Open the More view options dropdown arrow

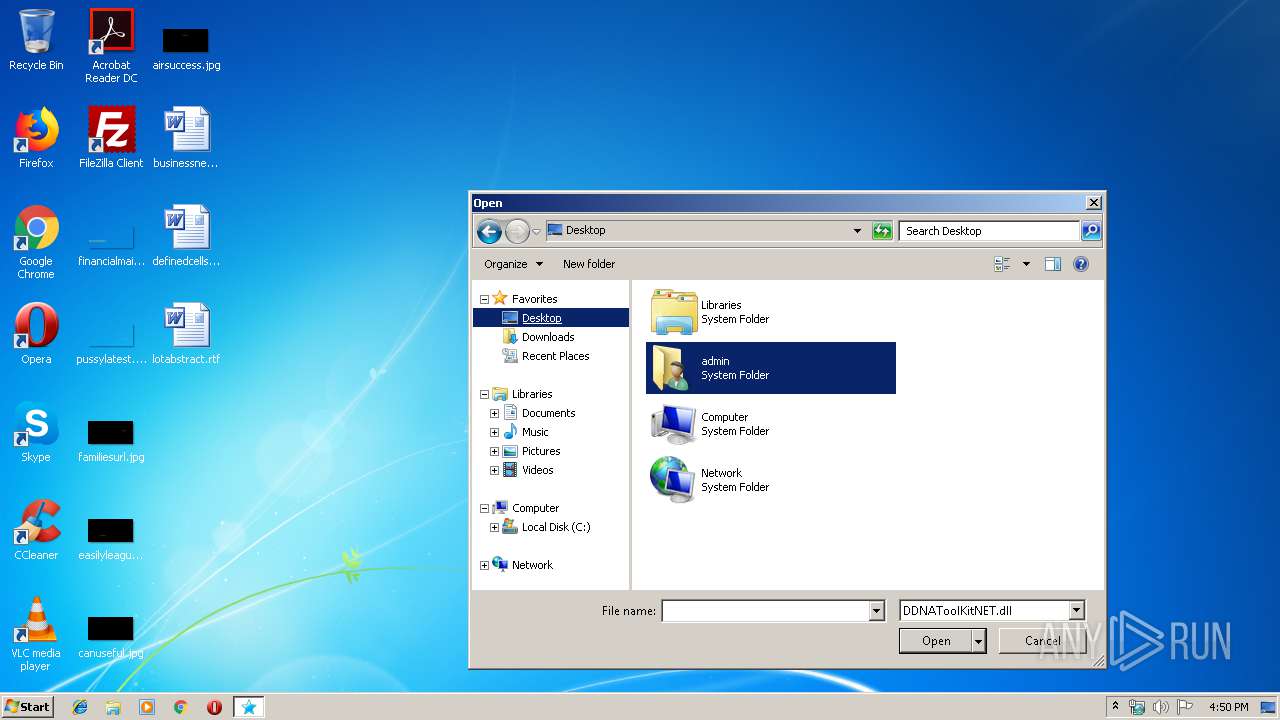(x=1026, y=264)
